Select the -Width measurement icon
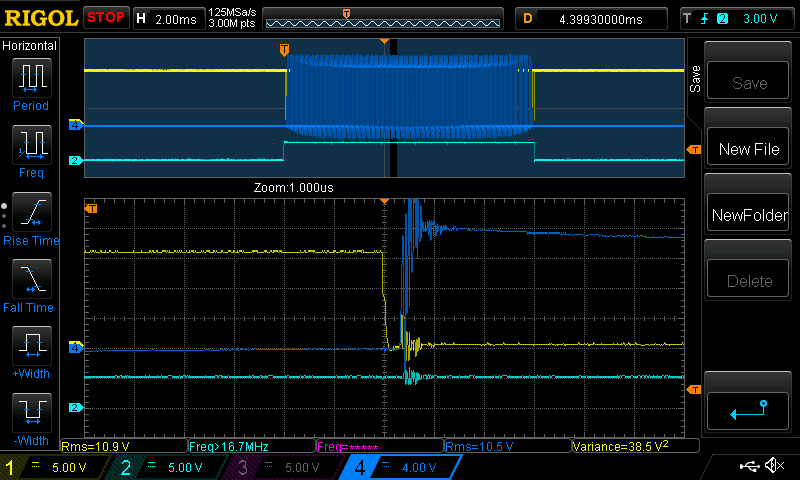Image resolution: width=800 pixels, height=480 pixels. [30, 417]
